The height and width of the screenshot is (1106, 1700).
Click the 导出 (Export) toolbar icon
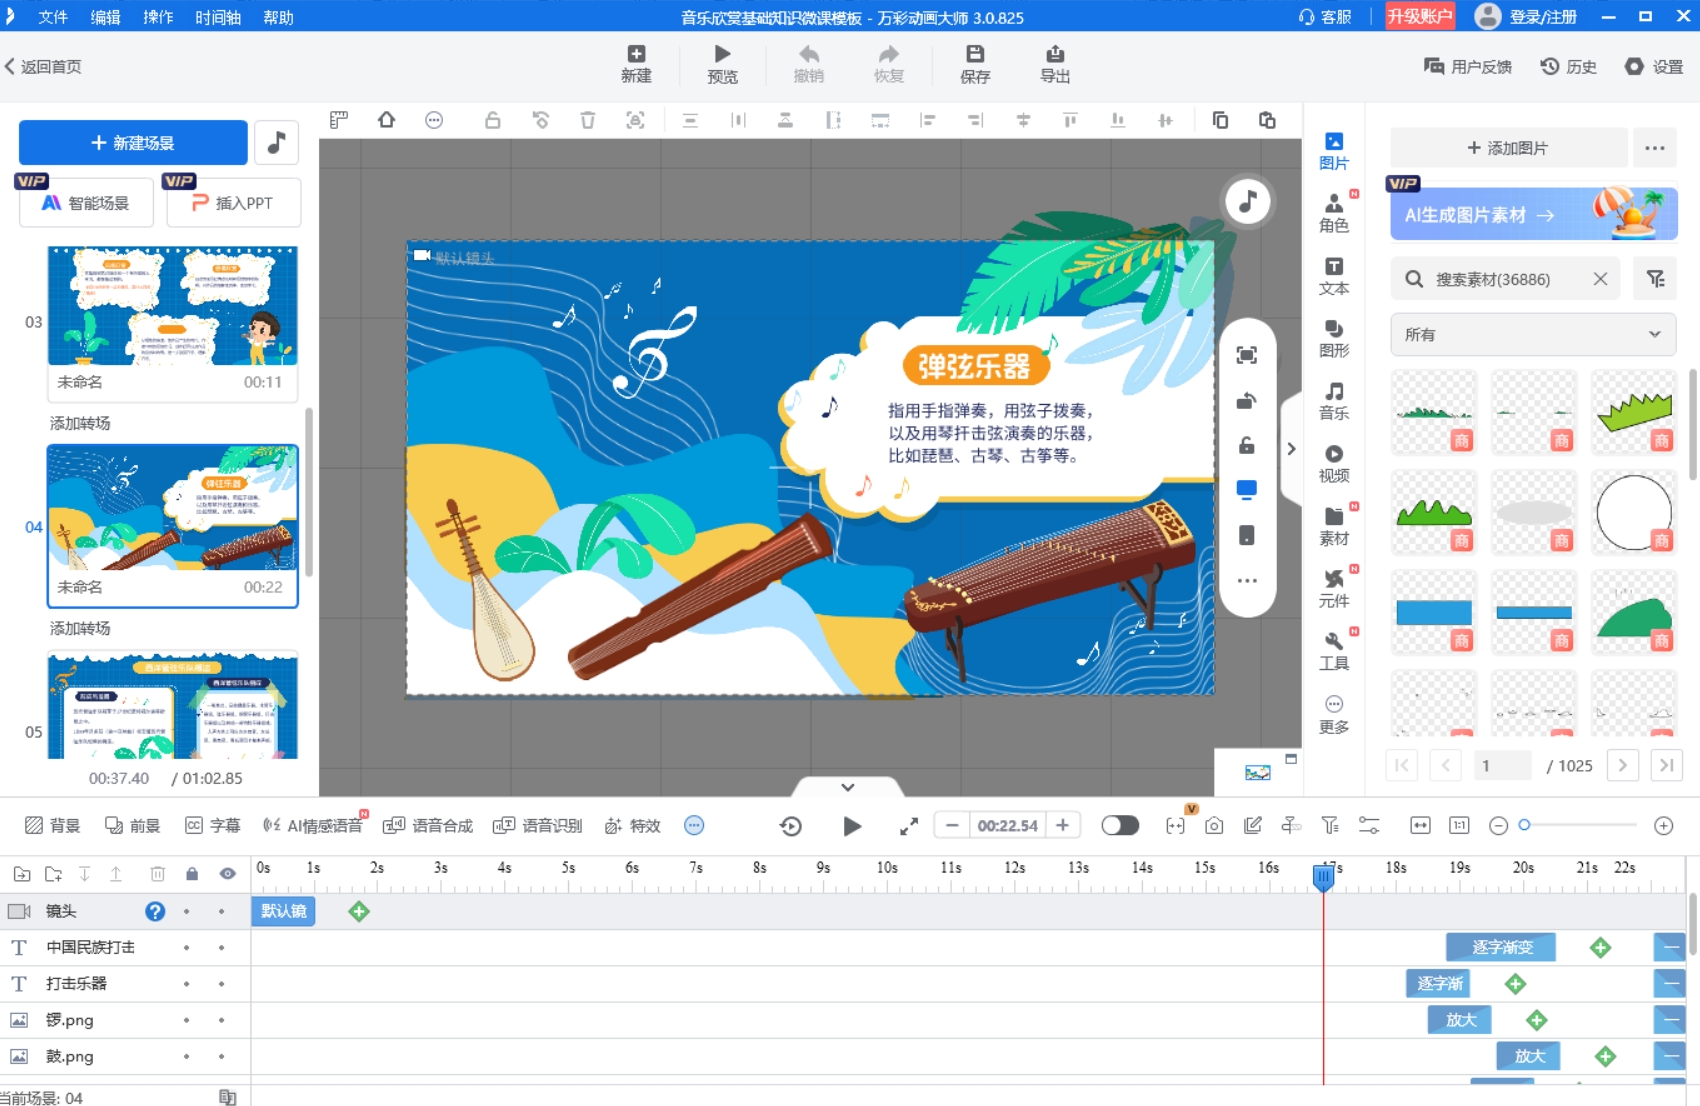[1054, 64]
